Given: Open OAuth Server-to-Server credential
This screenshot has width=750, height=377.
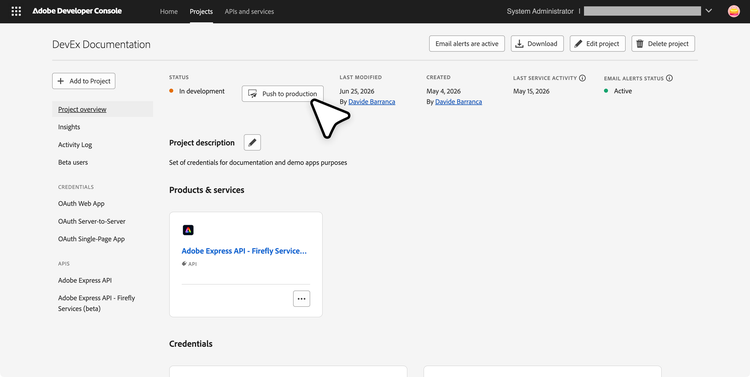Looking at the screenshot, I should pyautogui.click(x=92, y=222).
